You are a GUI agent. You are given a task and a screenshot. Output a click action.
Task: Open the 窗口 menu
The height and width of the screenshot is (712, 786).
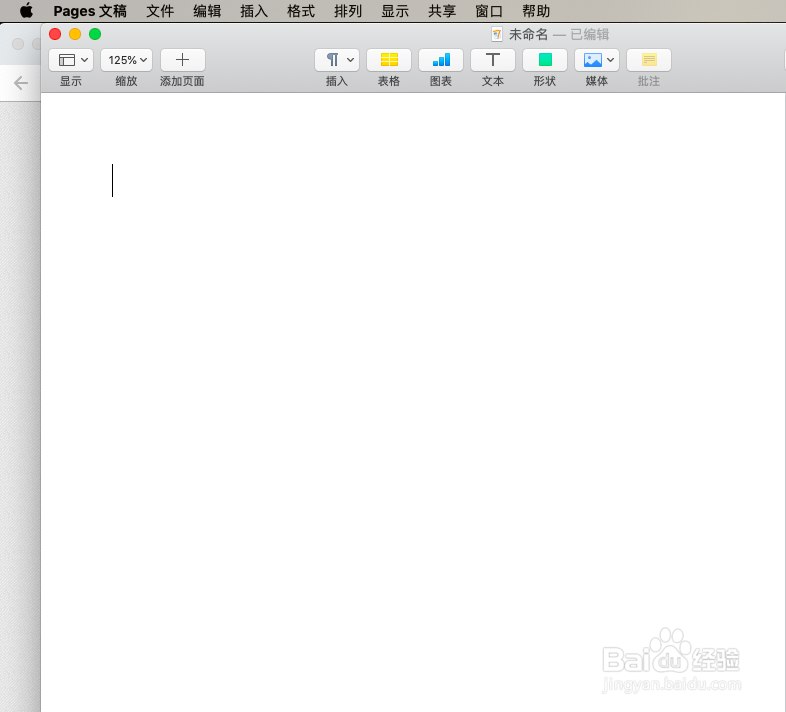[489, 11]
